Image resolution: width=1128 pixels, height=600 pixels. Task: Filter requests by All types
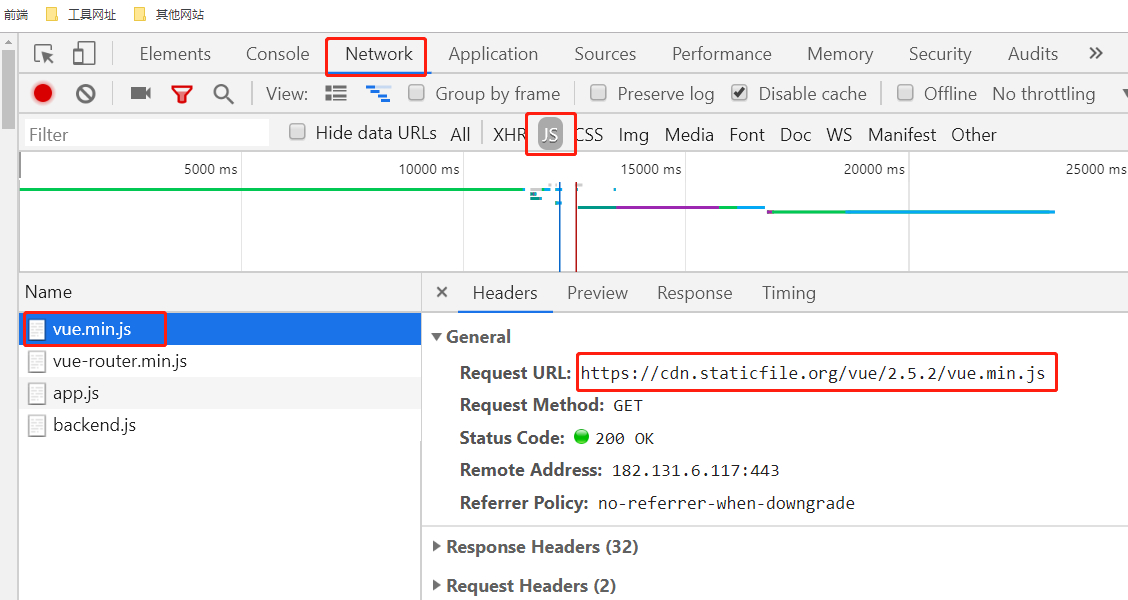pyautogui.click(x=460, y=135)
